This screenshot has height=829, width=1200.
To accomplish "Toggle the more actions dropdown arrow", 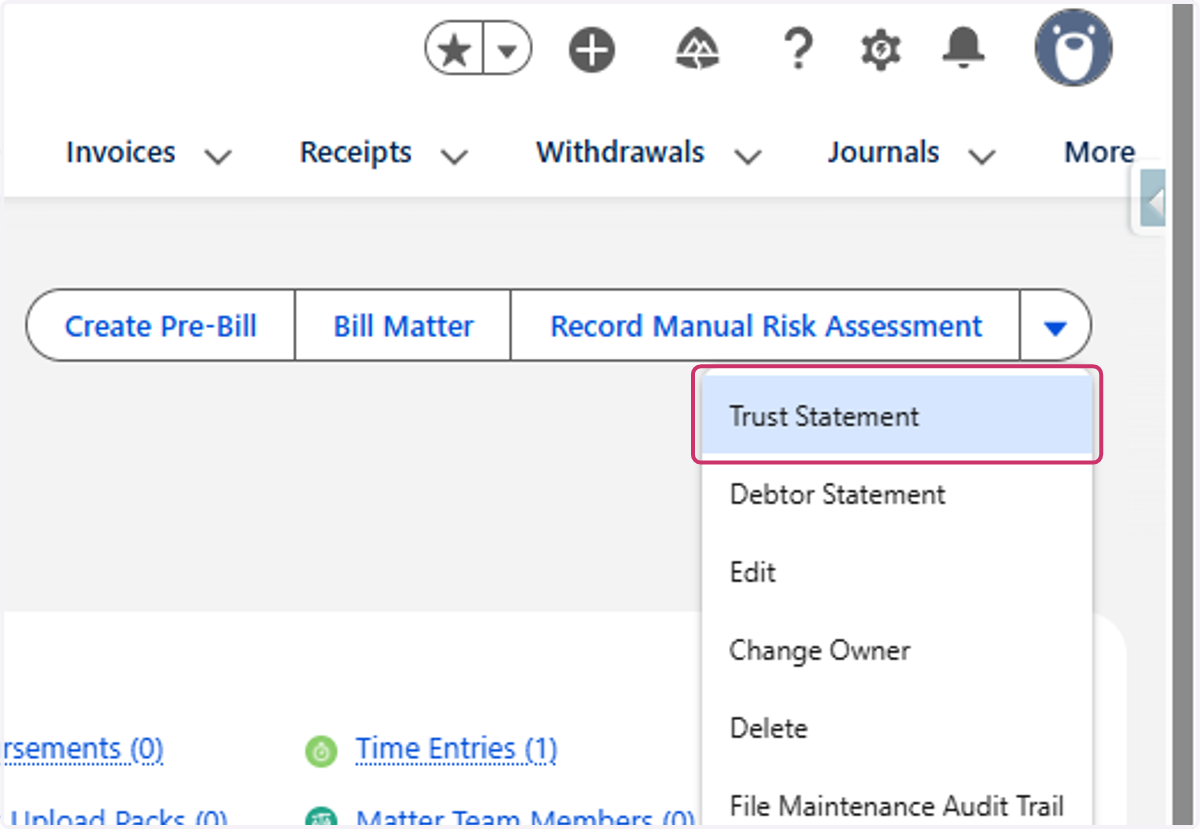I will (x=1055, y=326).
